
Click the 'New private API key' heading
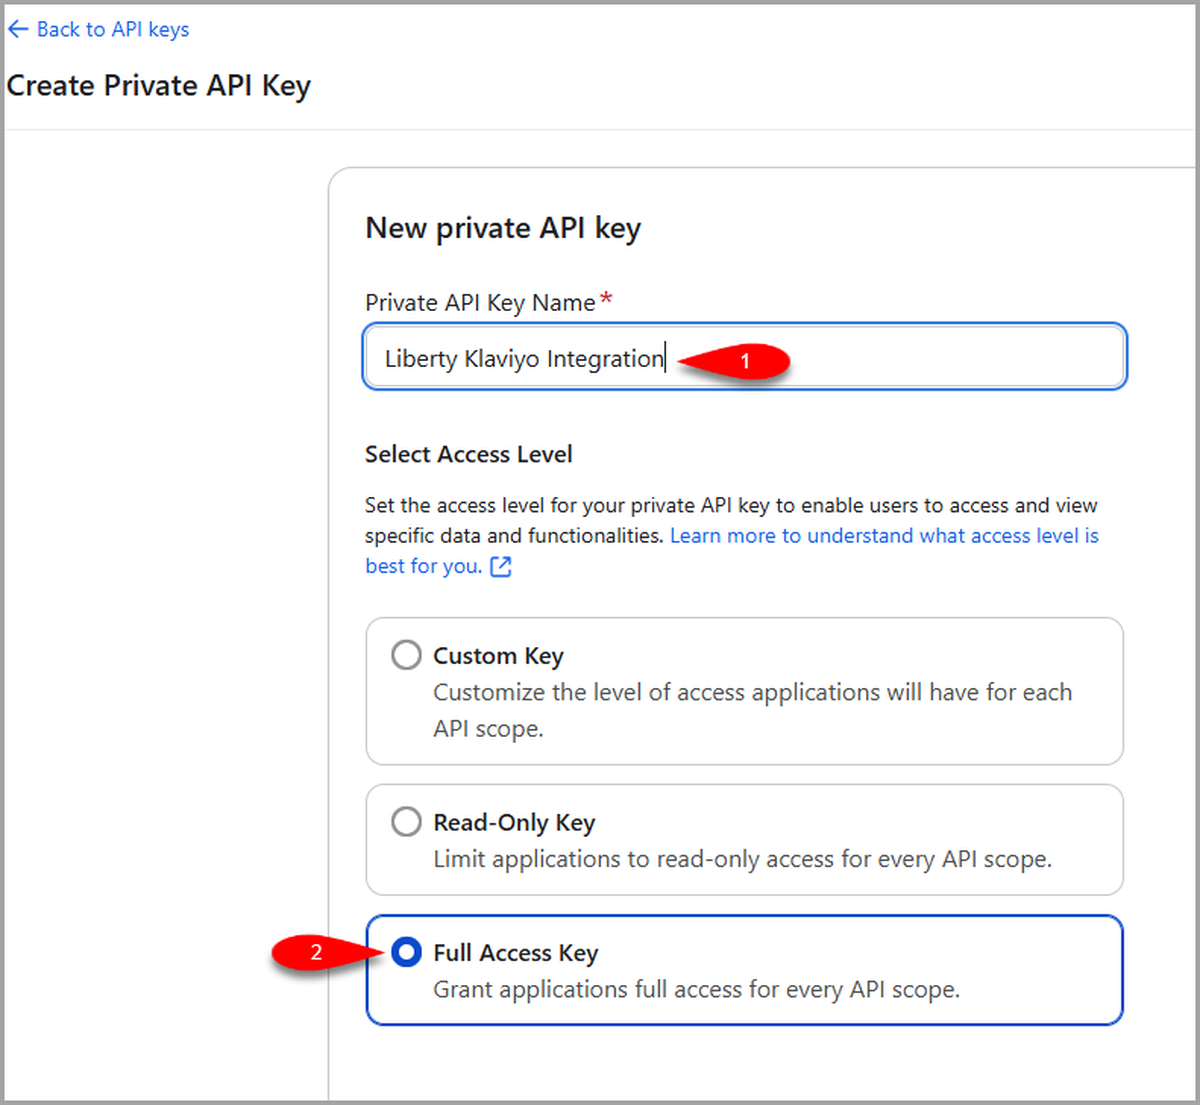point(503,228)
